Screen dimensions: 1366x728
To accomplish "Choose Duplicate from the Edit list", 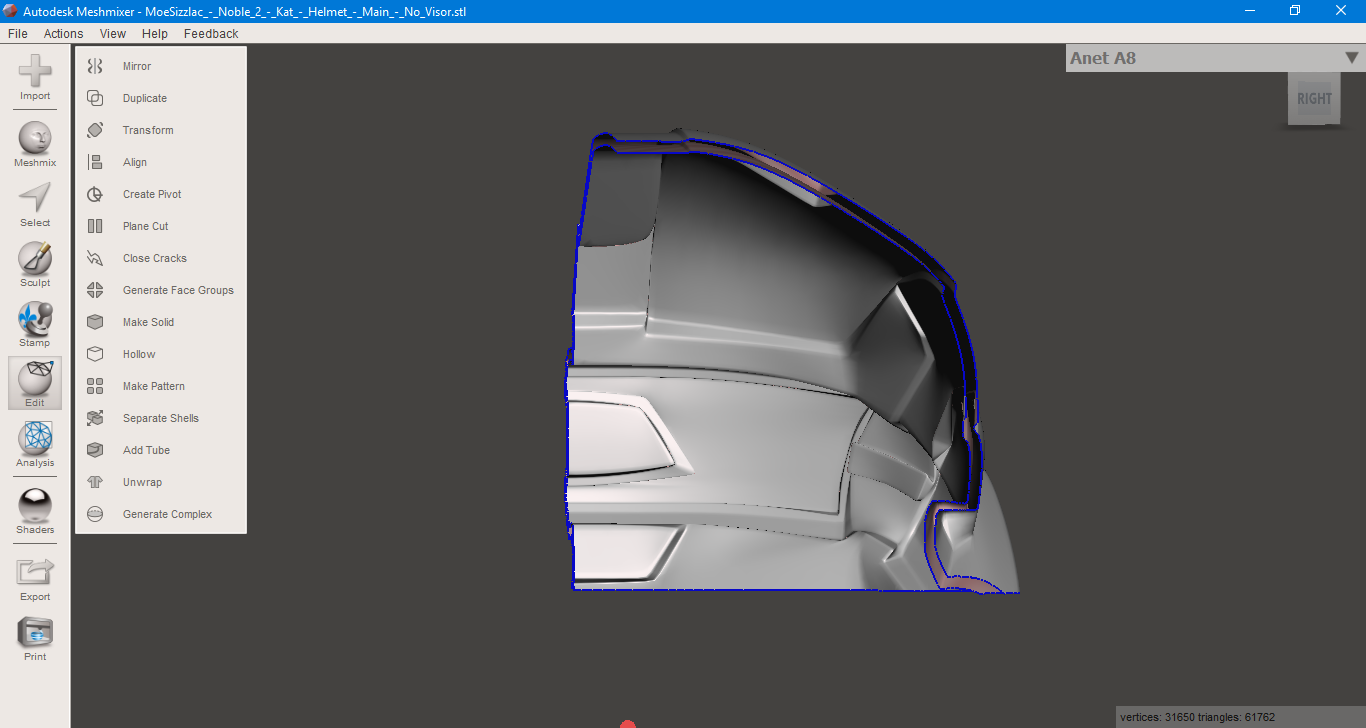I will [x=145, y=98].
